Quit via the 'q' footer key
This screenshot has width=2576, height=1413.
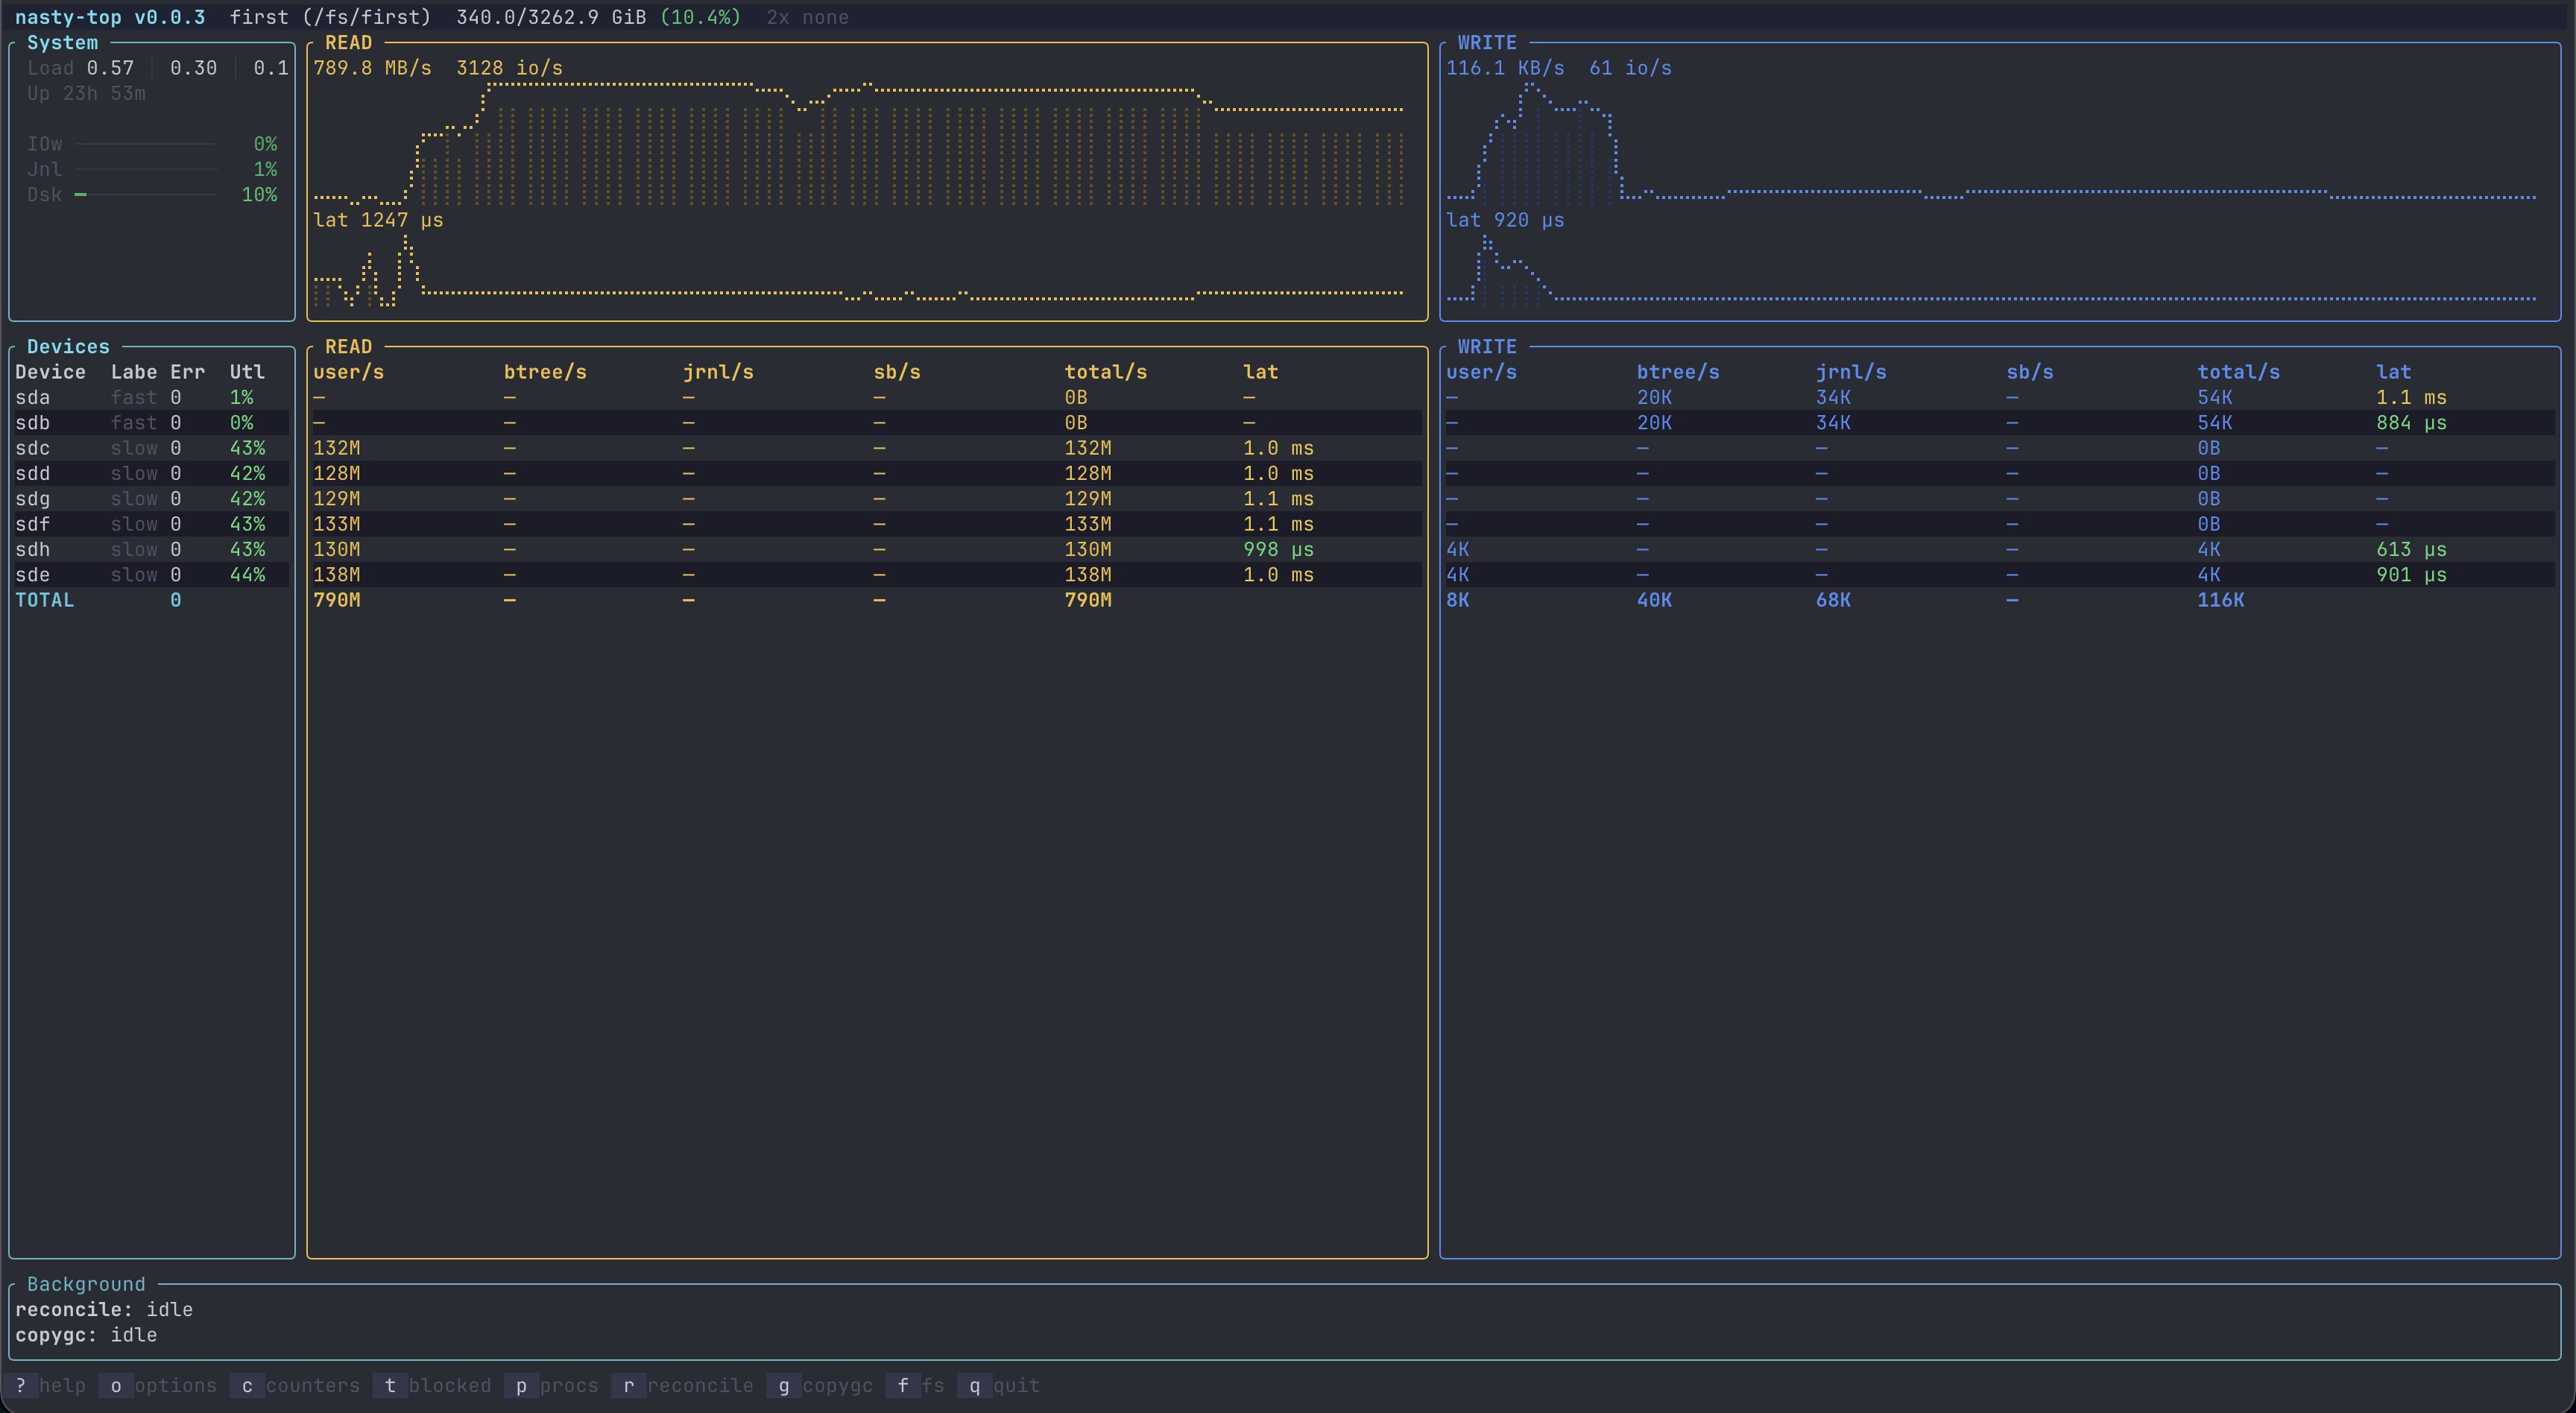(999, 1385)
